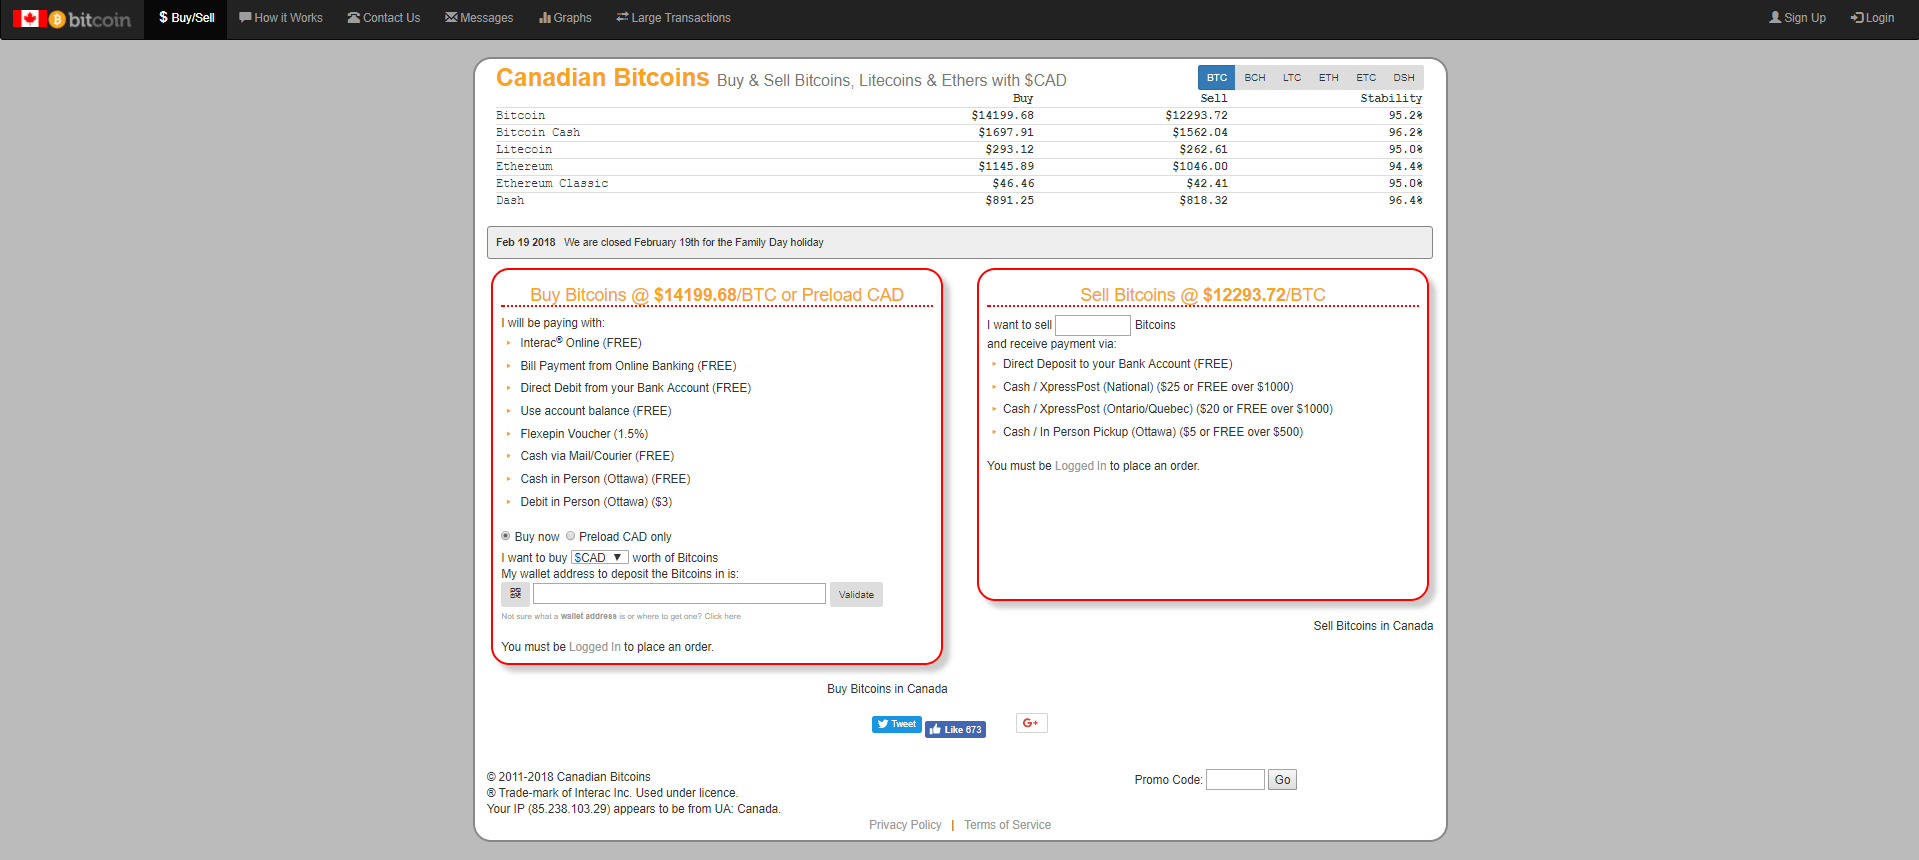This screenshot has height=860, width=1919.
Task: Click the Promo Code input field
Action: point(1235,780)
